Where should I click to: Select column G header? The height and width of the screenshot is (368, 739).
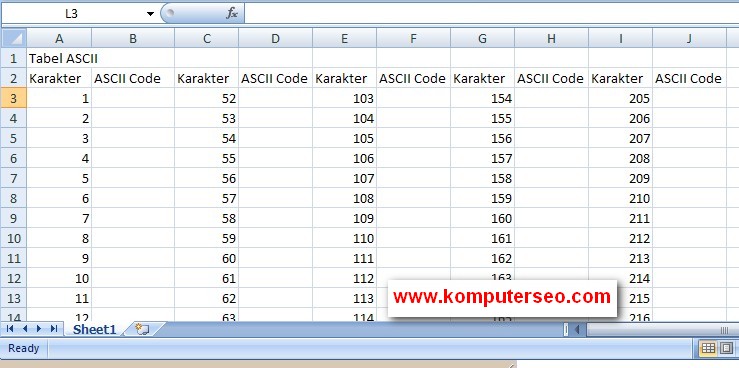click(482, 39)
